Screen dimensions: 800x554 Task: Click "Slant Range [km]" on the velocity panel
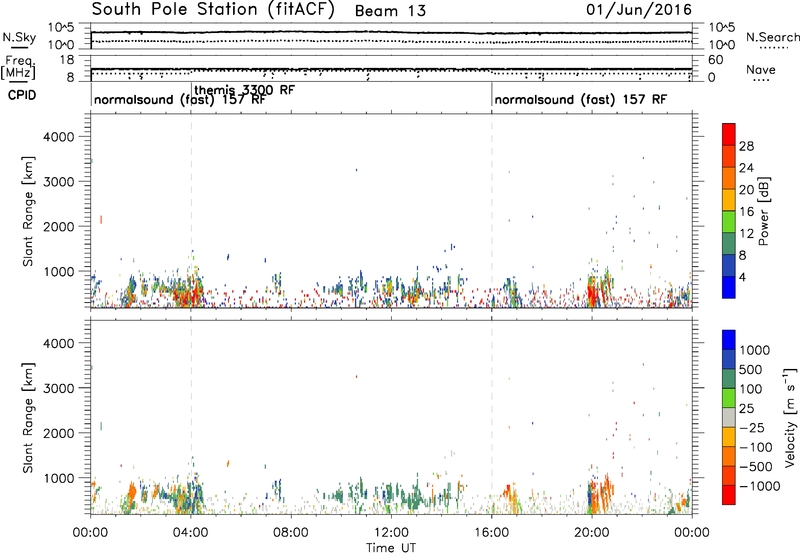[28, 418]
